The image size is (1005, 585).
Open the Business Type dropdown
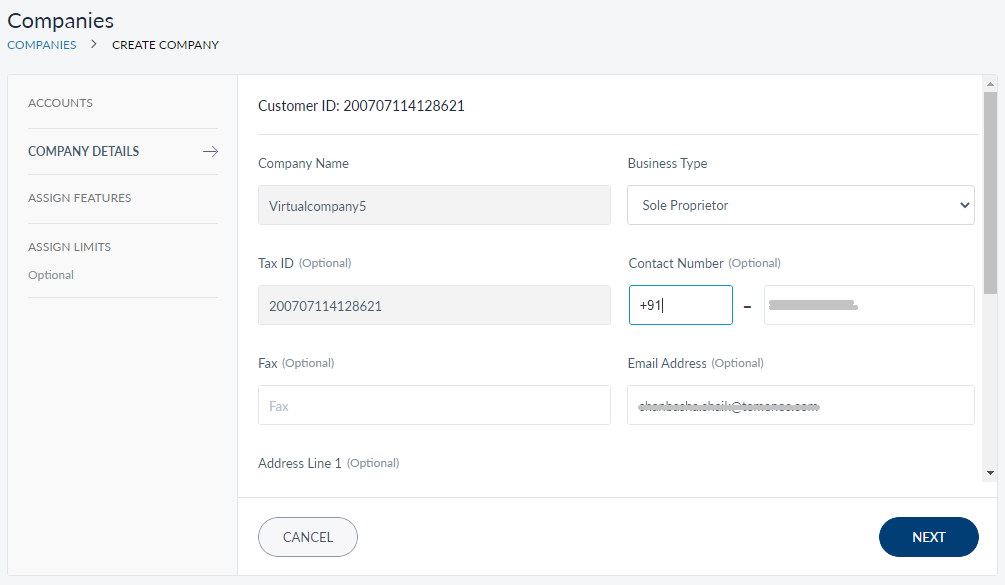point(801,205)
